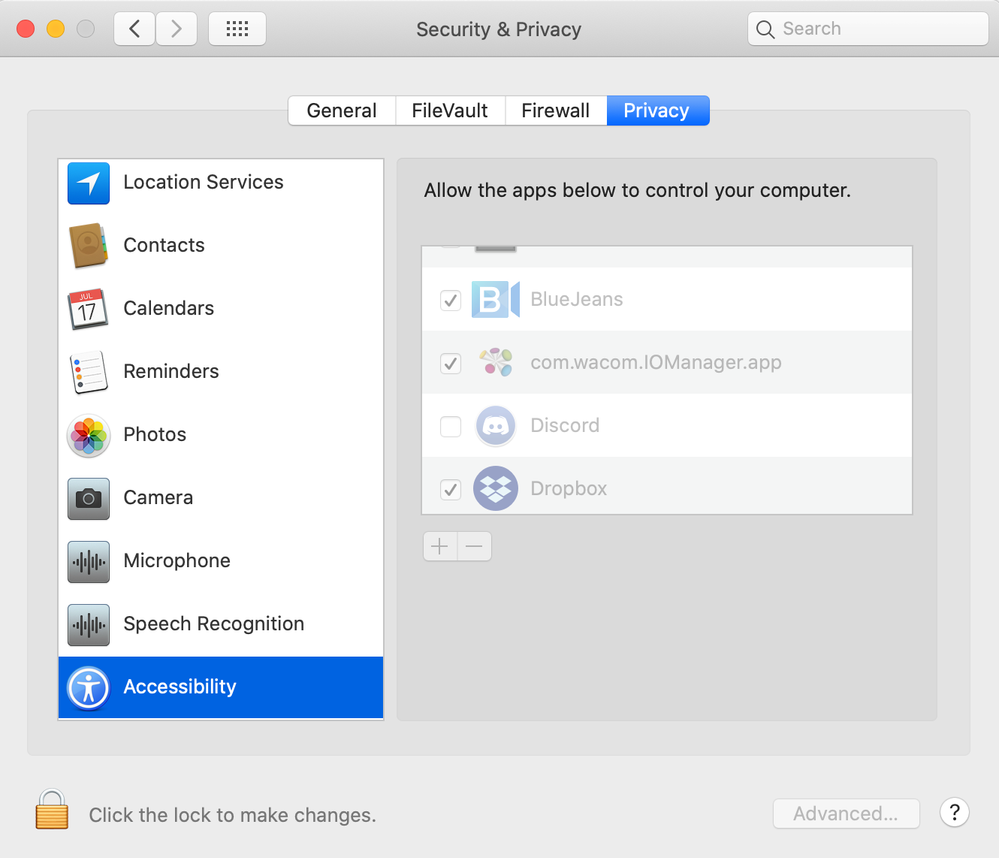Image resolution: width=999 pixels, height=858 pixels.
Task: Show all preferences grid button
Action: click(x=237, y=29)
